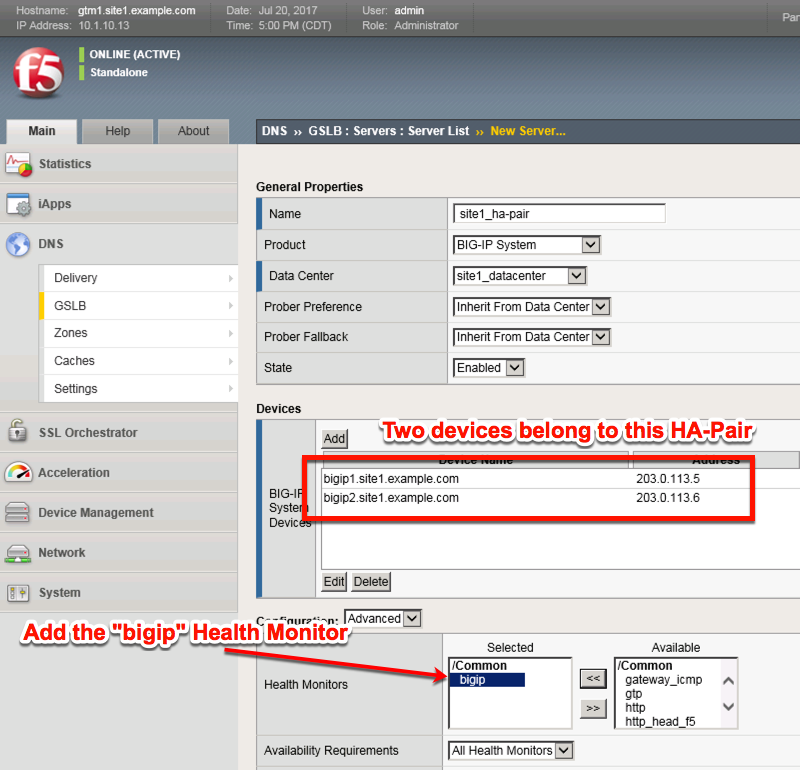Open the Prober Fallback dropdown

point(532,337)
